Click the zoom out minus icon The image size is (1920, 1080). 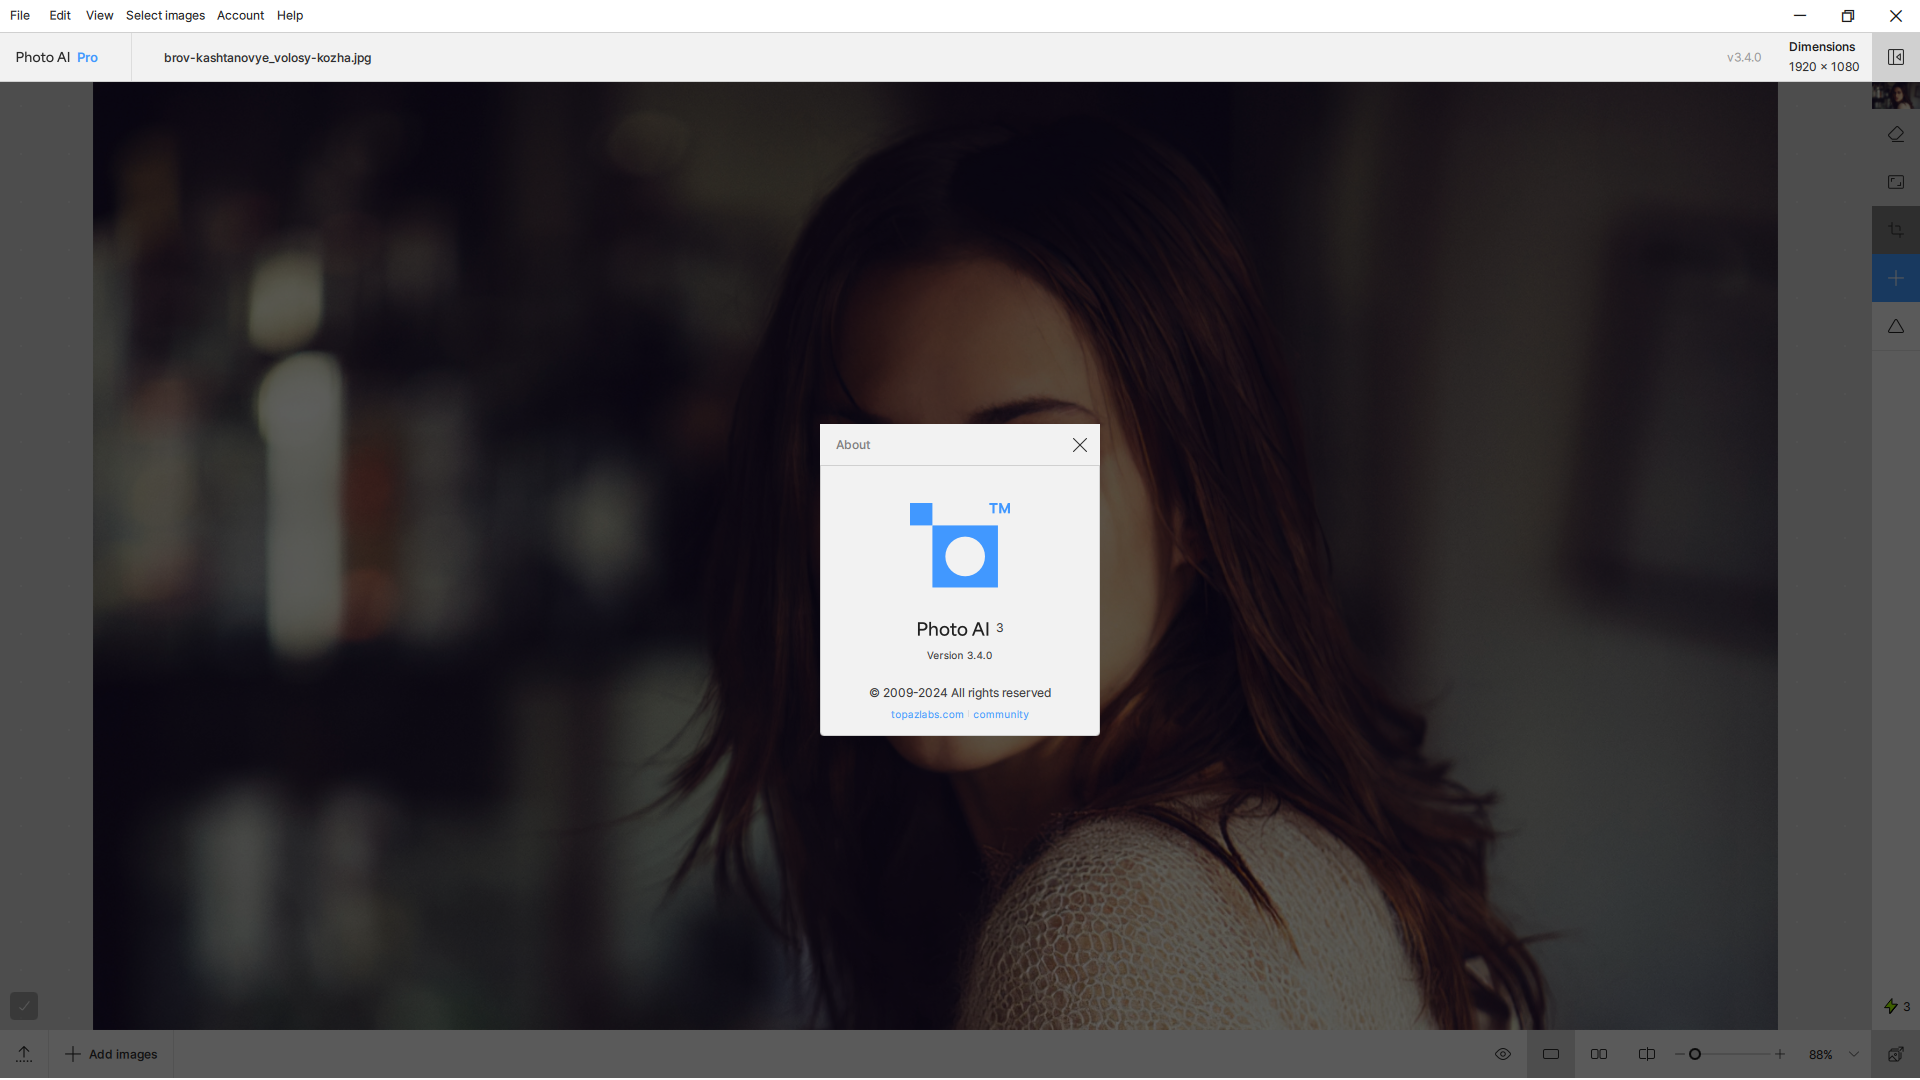1679,1054
